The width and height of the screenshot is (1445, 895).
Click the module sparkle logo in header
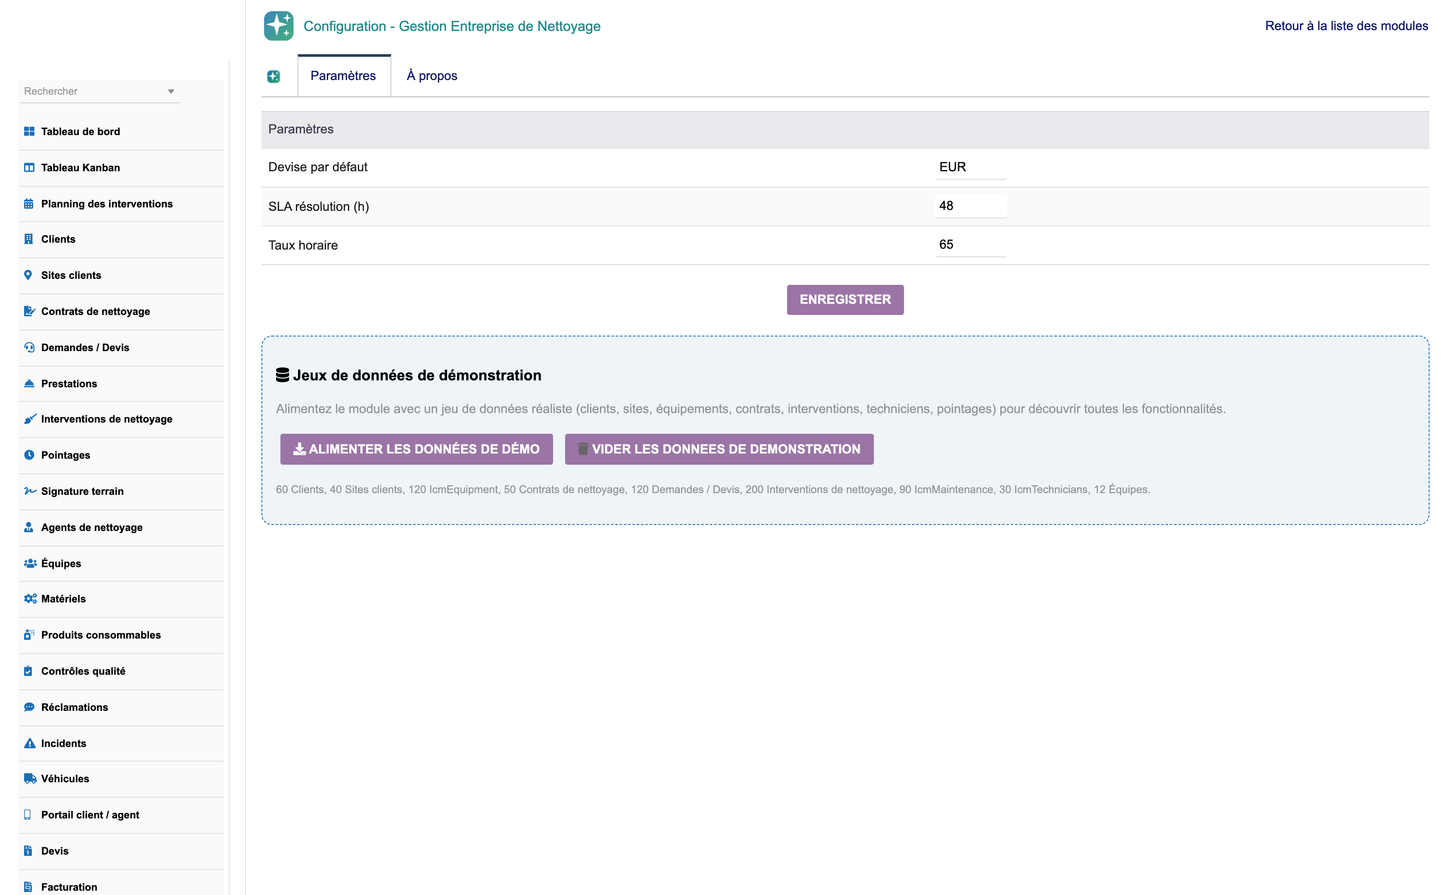click(279, 26)
